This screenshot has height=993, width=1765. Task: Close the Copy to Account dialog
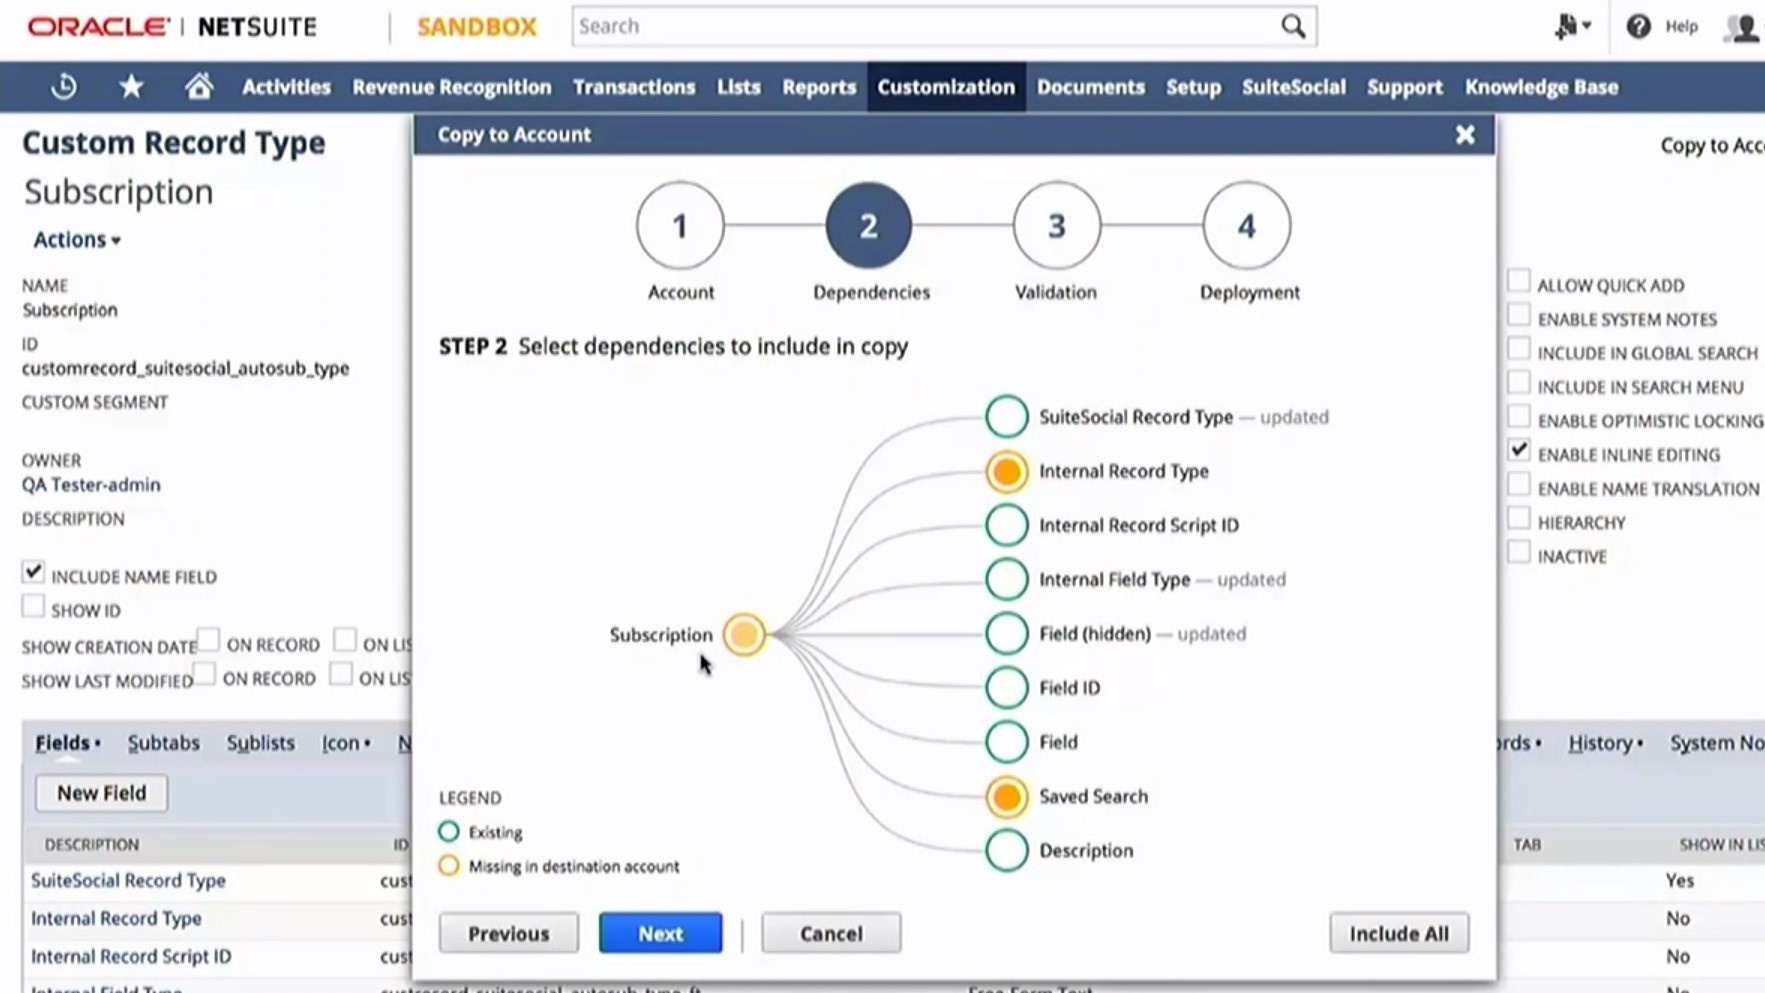pyautogui.click(x=1465, y=134)
